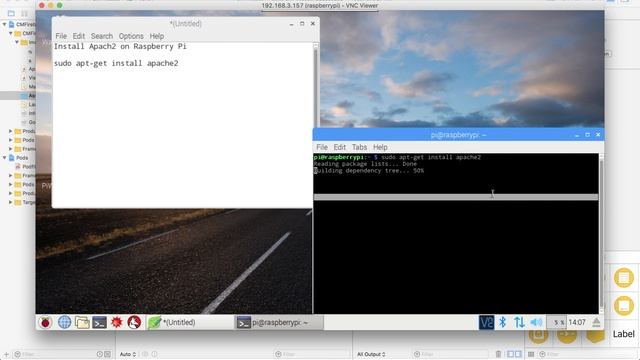The height and width of the screenshot is (360, 640).
Task: Click the network arrows tray icon
Action: 519,322
